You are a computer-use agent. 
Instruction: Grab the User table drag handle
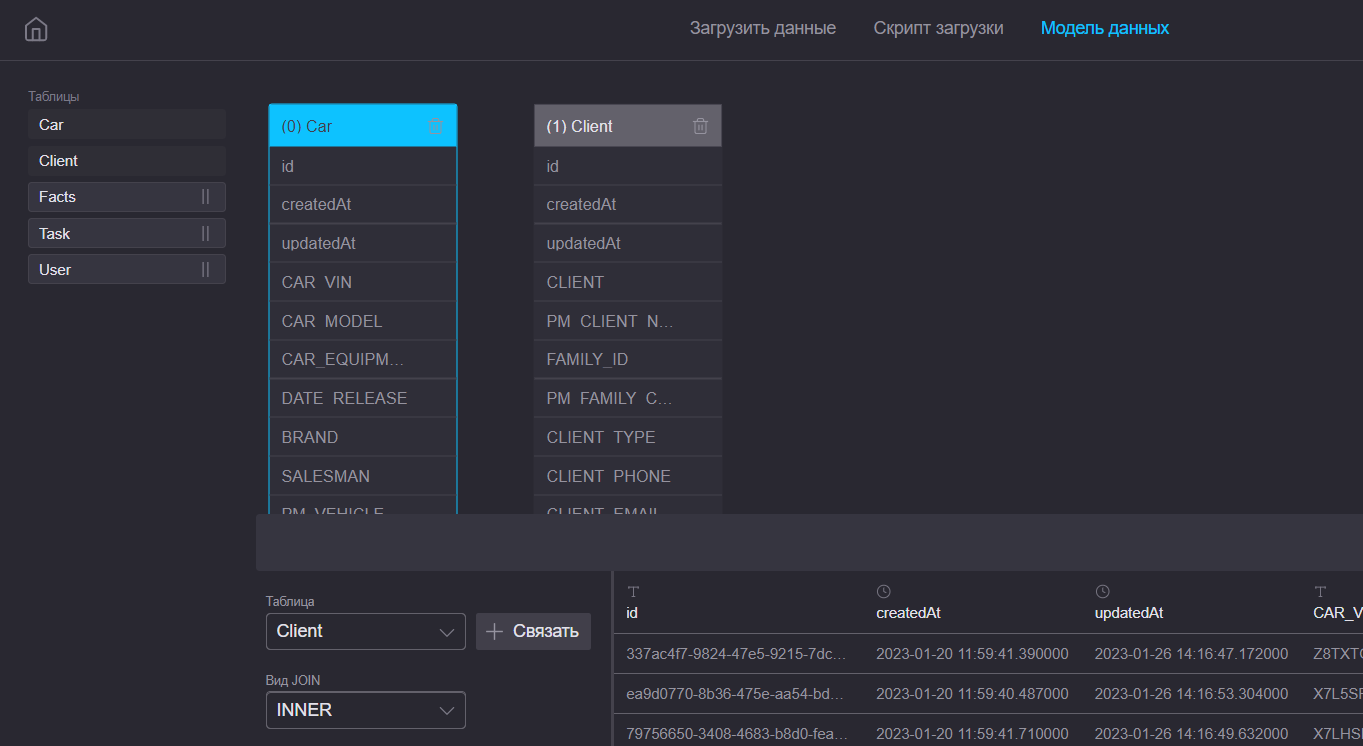(x=205, y=269)
